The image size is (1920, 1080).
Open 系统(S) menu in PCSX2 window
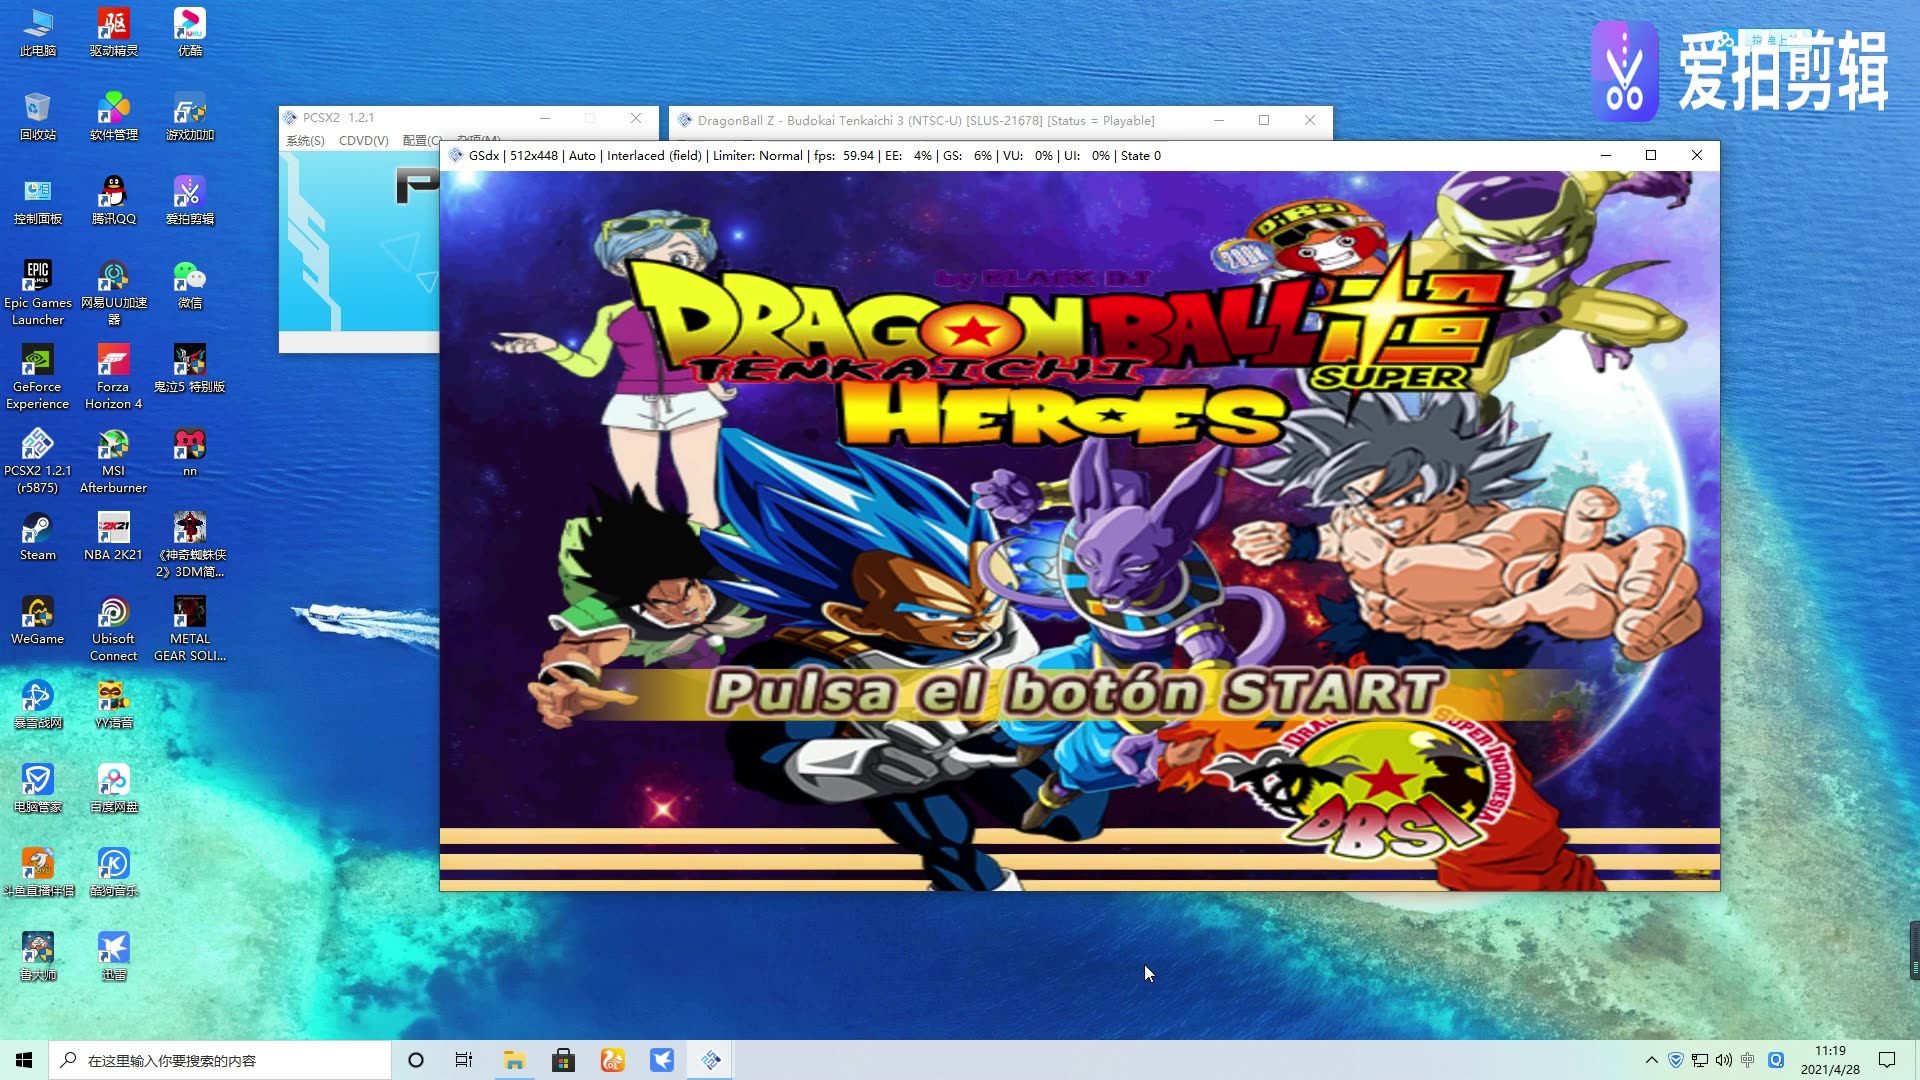[x=305, y=140]
